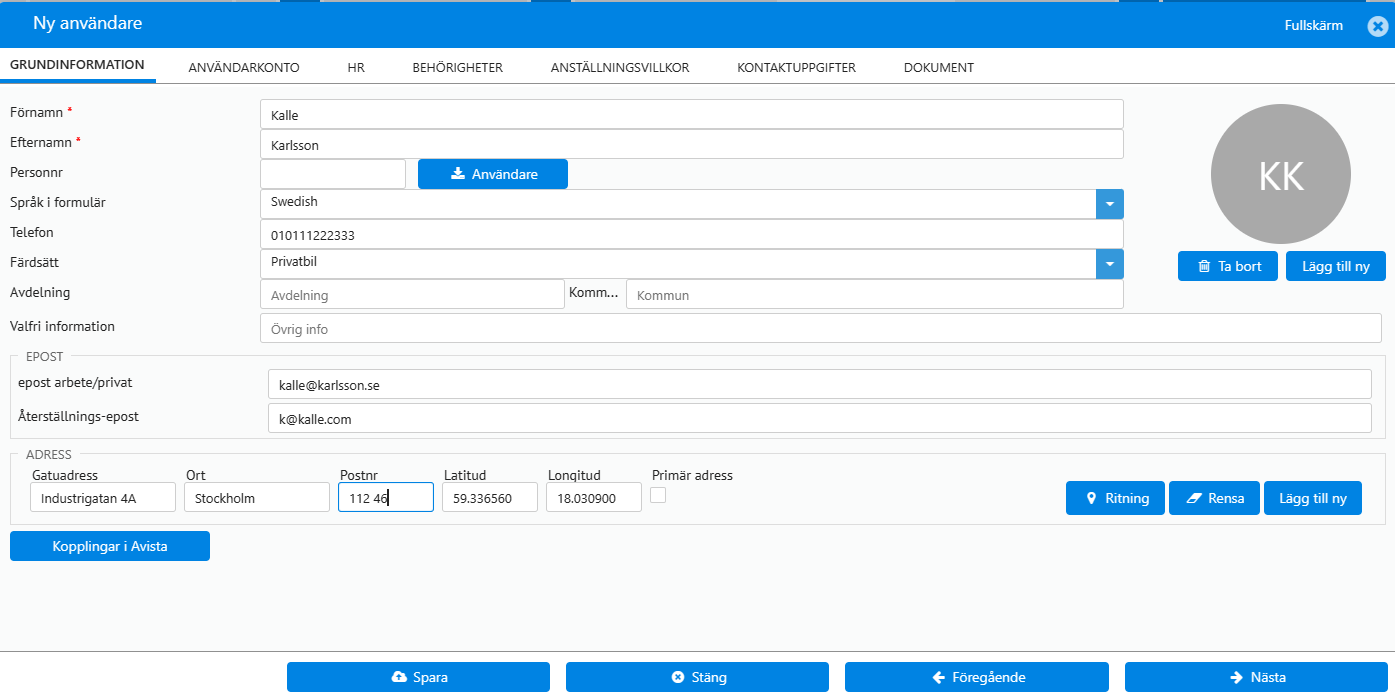Image resolution: width=1395 pixels, height=699 pixels.
Task: Click the Valfri information label
Action: pos(62,326)
